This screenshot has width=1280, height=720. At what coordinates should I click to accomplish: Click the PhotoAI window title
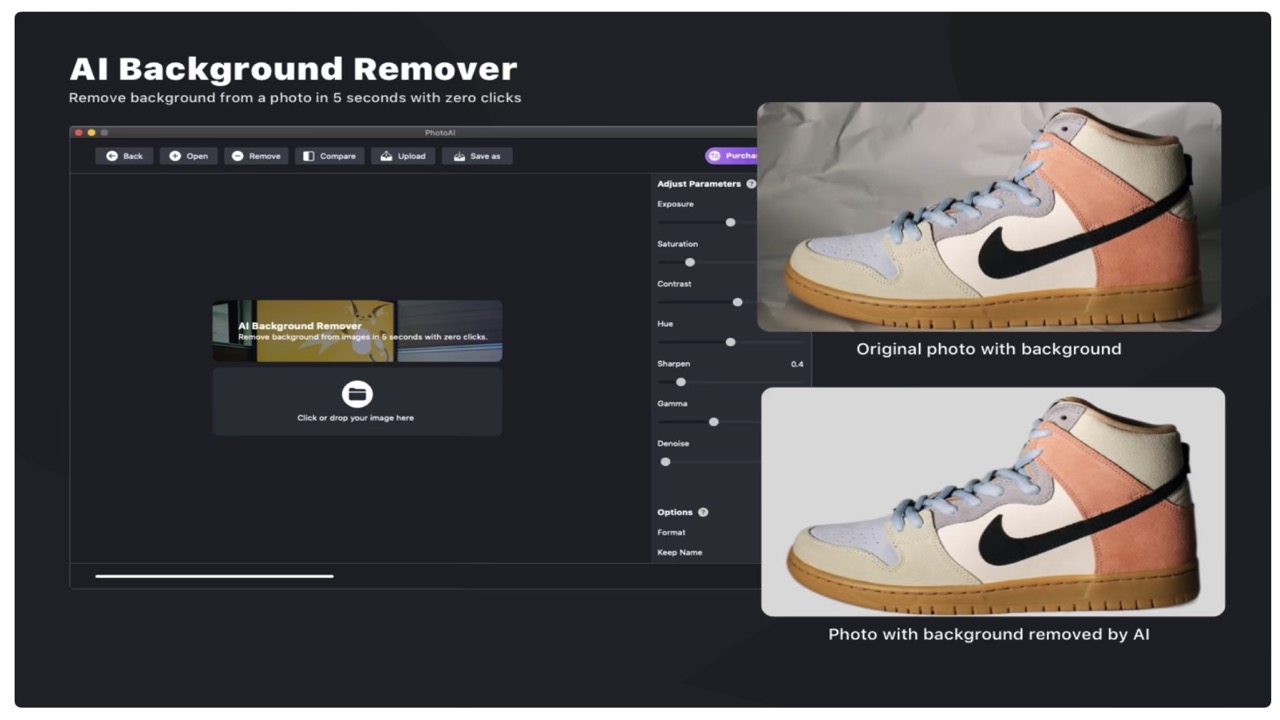pyautogui.click(x=440, y=132)
